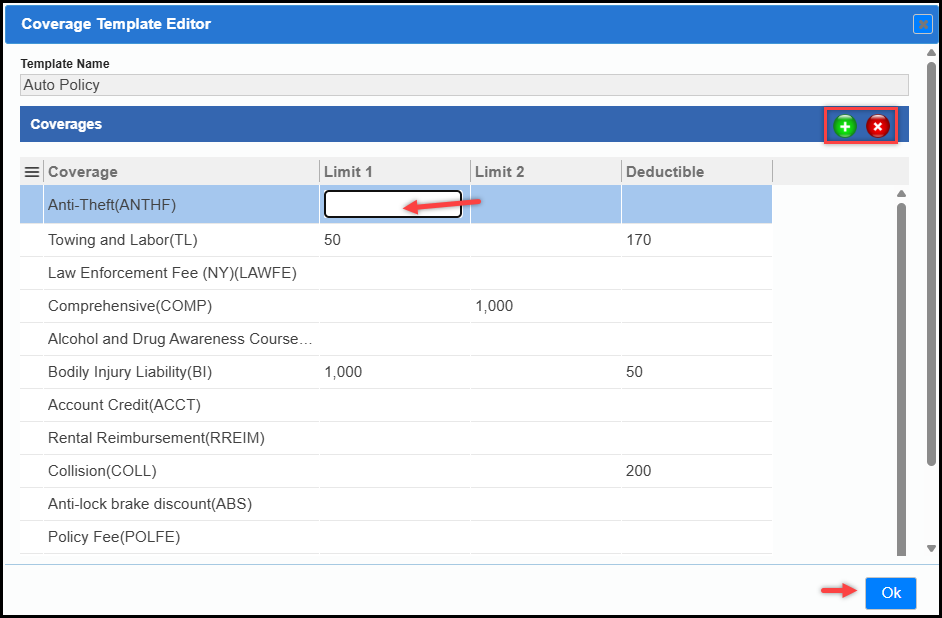Select Rental Reimbursement(RREIM) coverage
942x618 pixels.
coord(156,438)
